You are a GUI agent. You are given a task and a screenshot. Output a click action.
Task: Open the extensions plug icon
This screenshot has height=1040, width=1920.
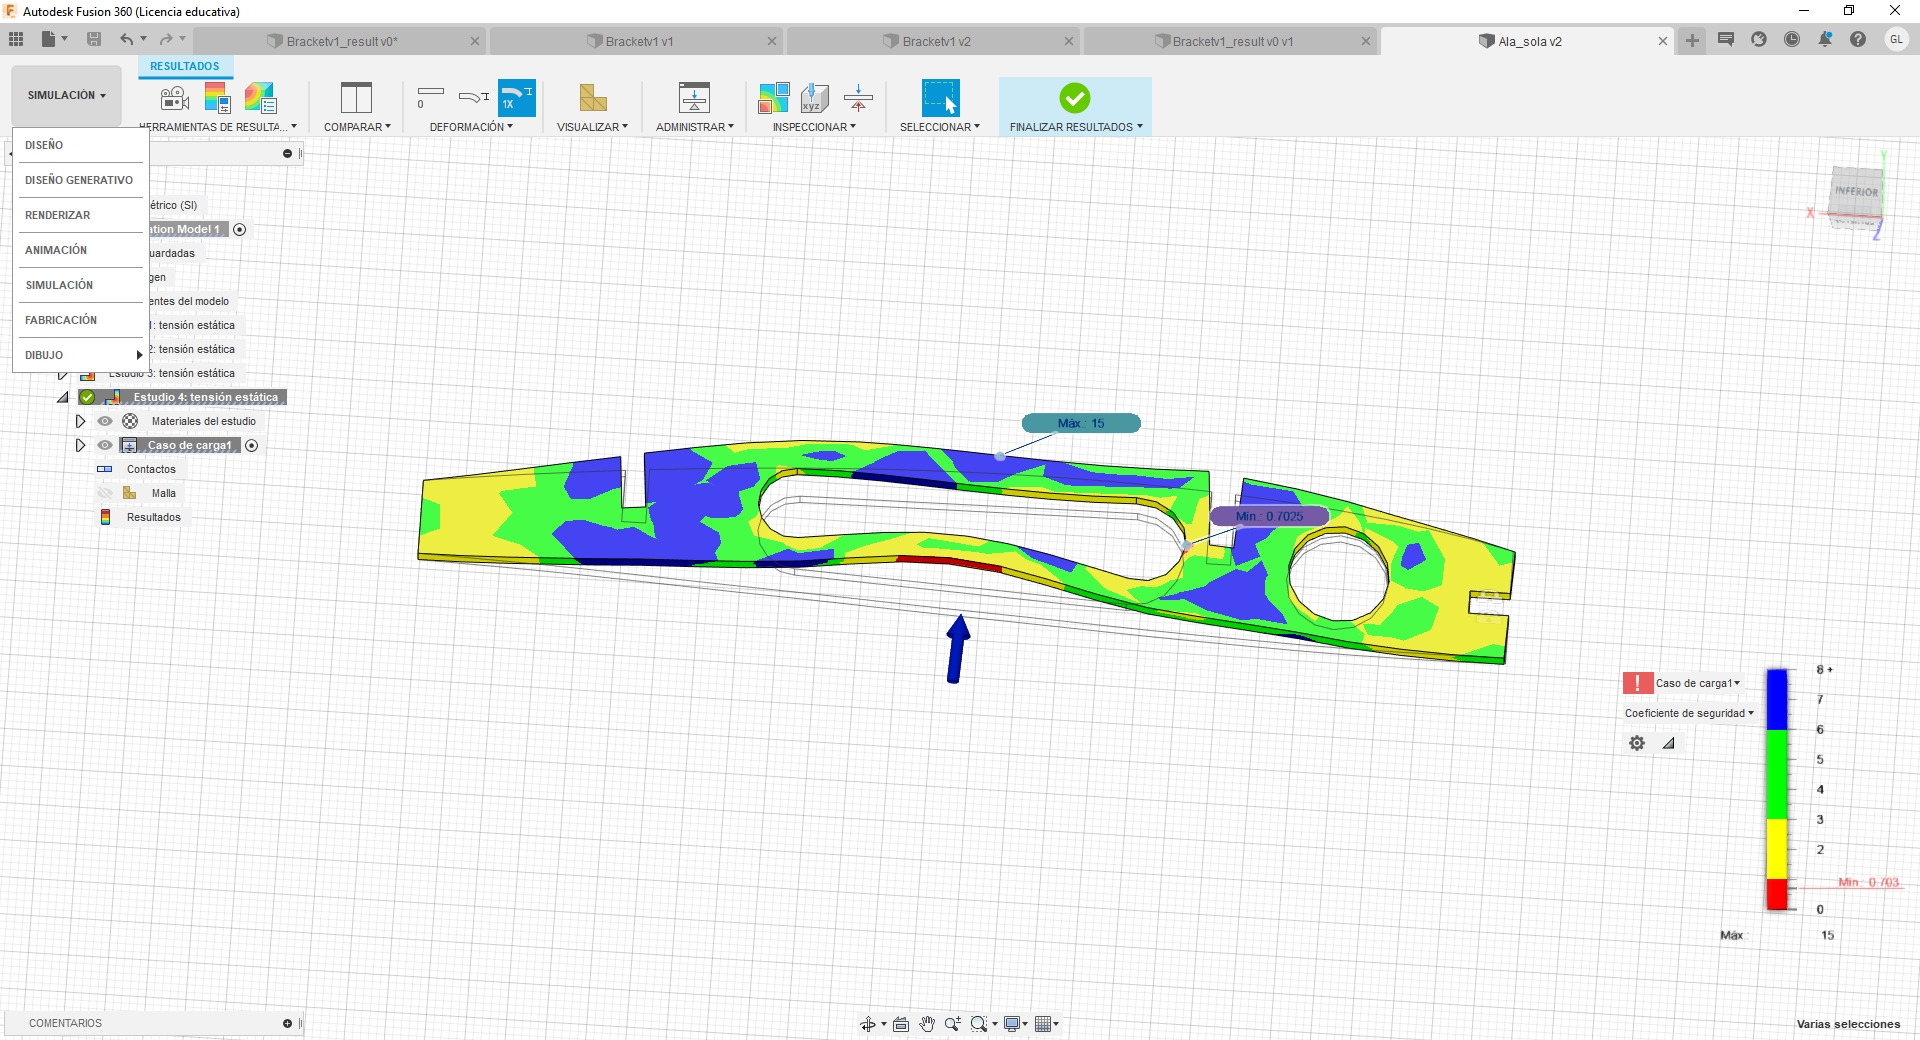[1759, 39]
